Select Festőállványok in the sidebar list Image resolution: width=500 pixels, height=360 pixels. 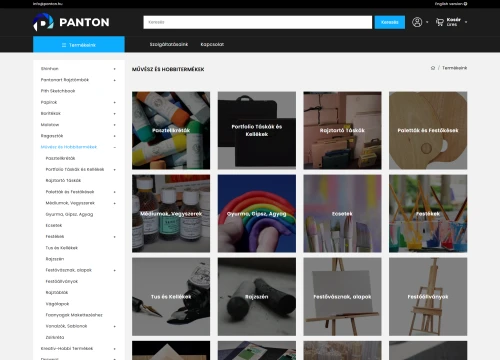(62, 282)
